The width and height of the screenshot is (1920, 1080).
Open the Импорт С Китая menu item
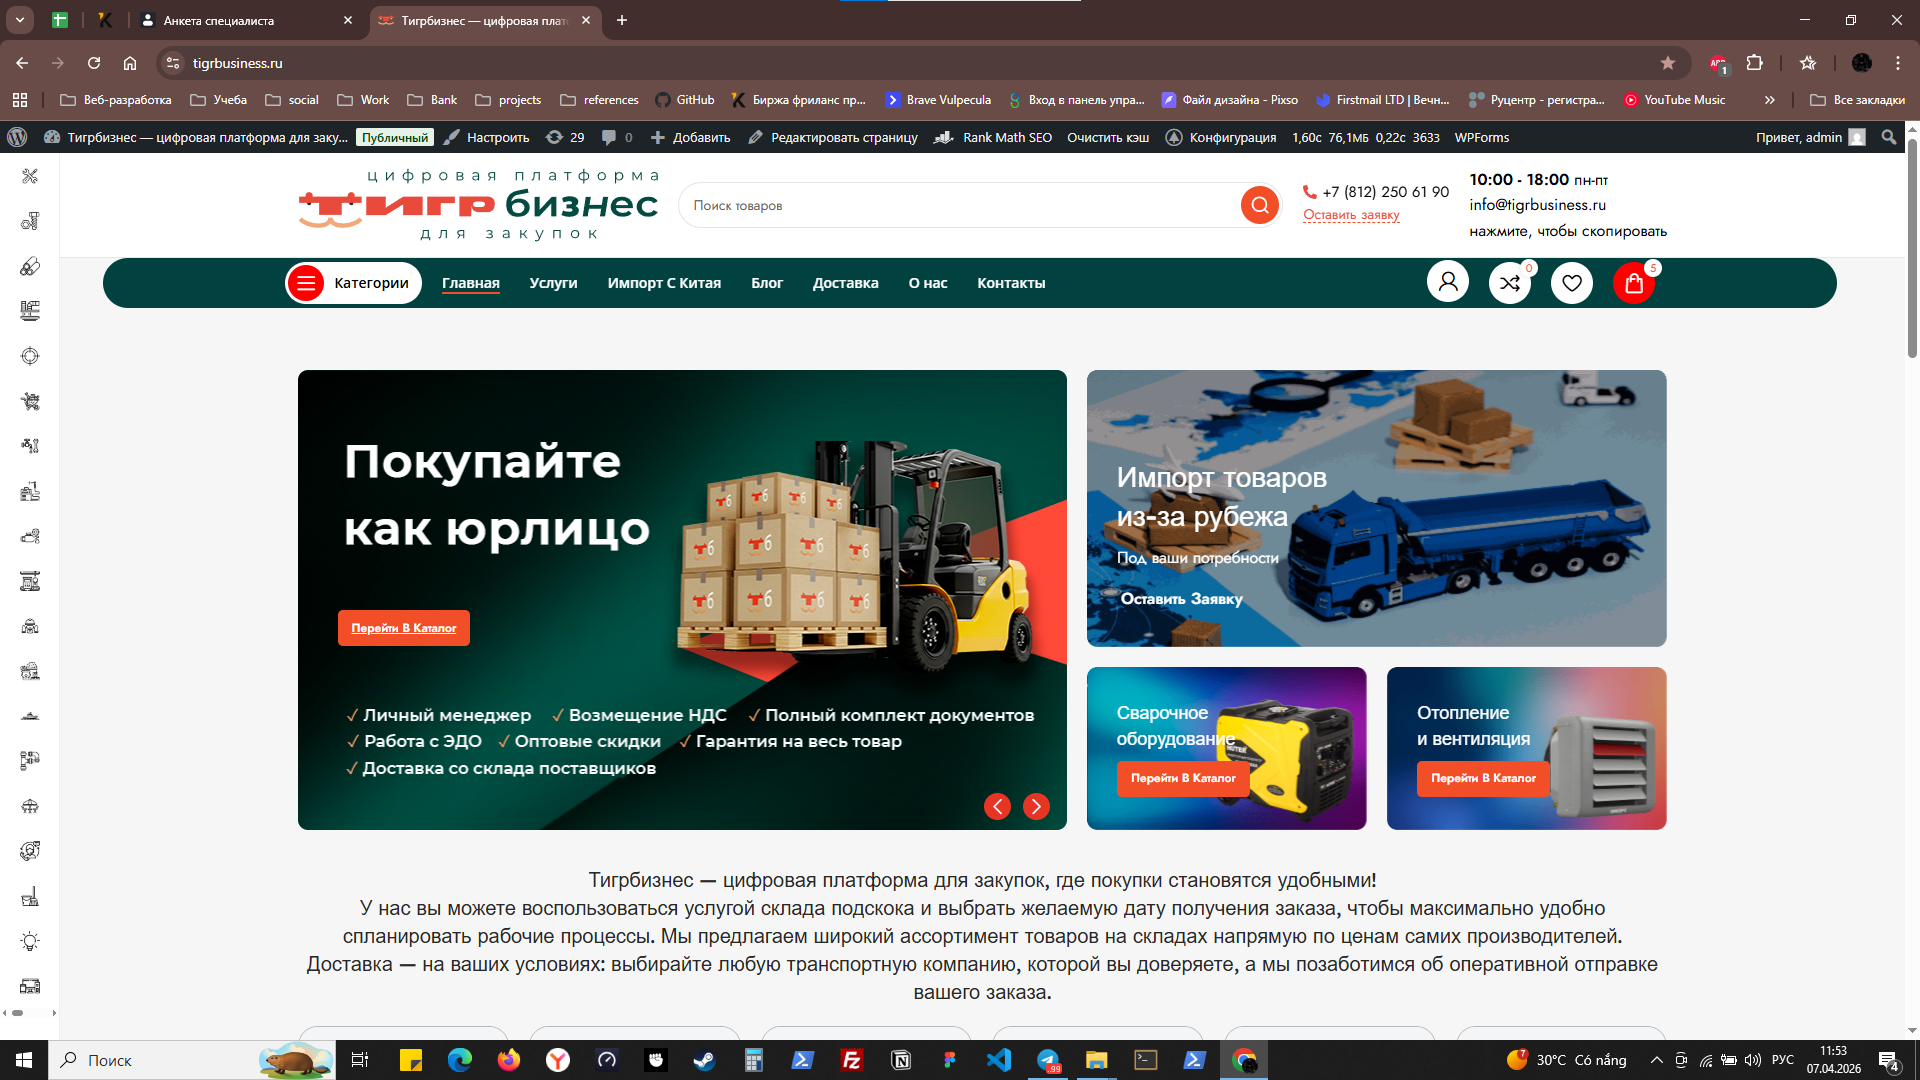[664, 283]
